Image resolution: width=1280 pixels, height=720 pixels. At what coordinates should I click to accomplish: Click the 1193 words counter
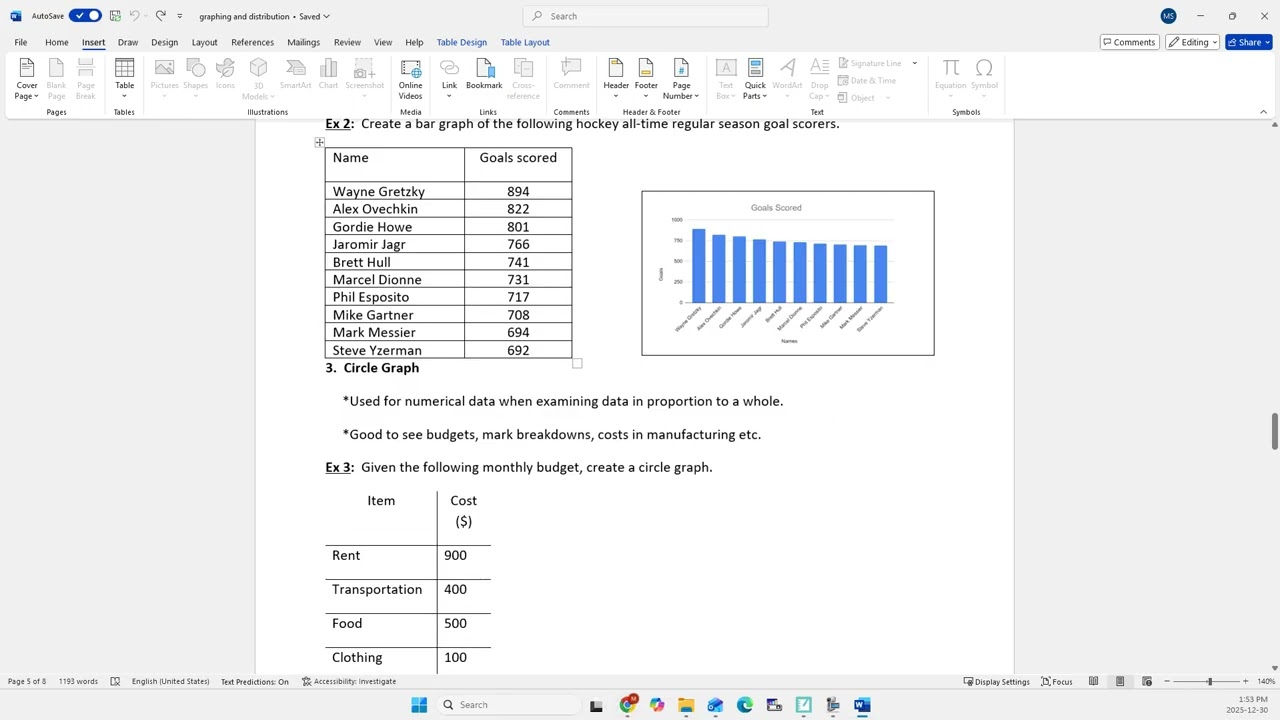tap(78, 681)
